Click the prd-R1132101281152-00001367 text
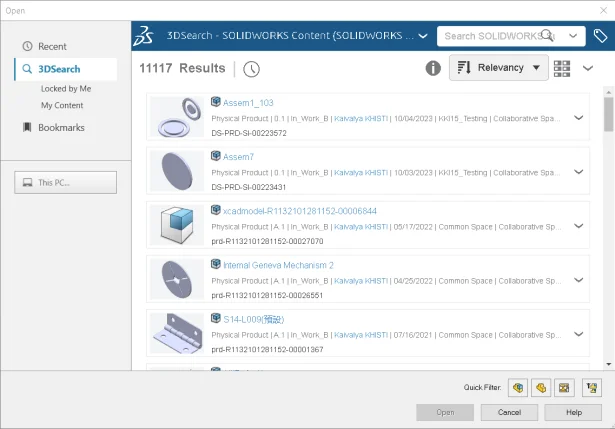The width and height of the screenshot is (615, 429). point(267,350)
